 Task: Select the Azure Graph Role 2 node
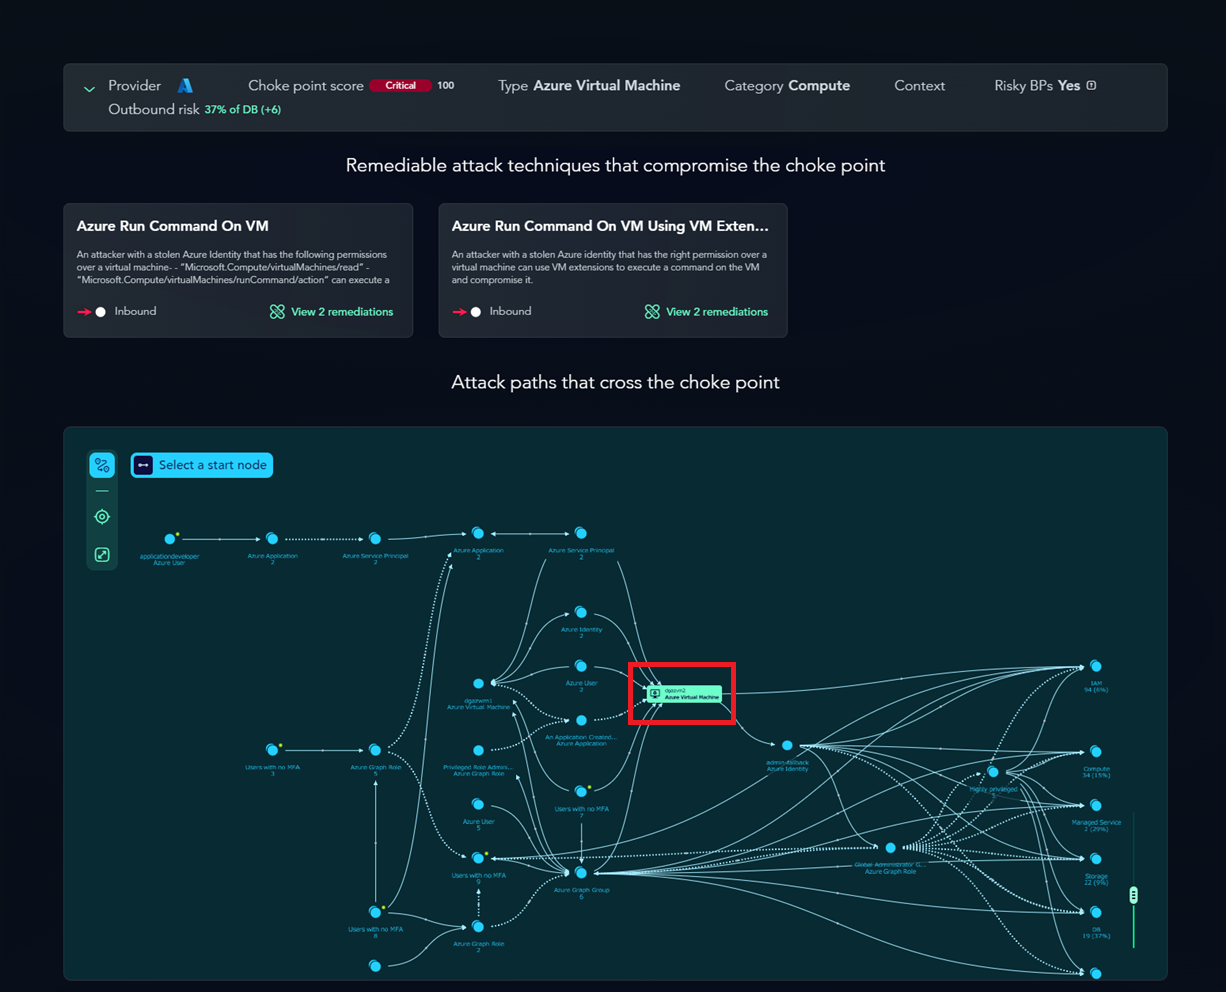coord(478,927)
